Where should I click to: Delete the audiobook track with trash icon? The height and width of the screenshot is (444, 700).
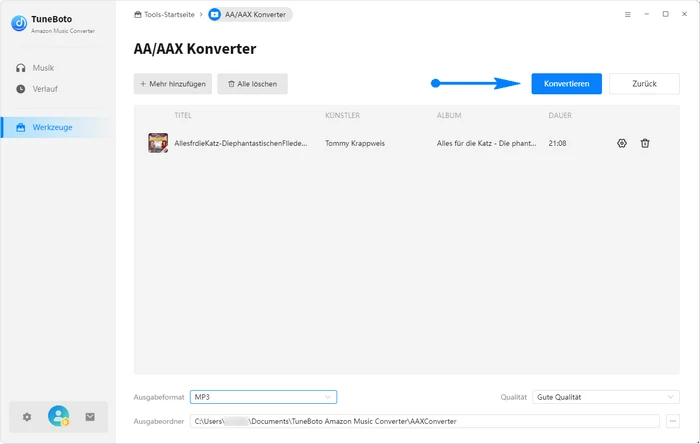[645, 143]
